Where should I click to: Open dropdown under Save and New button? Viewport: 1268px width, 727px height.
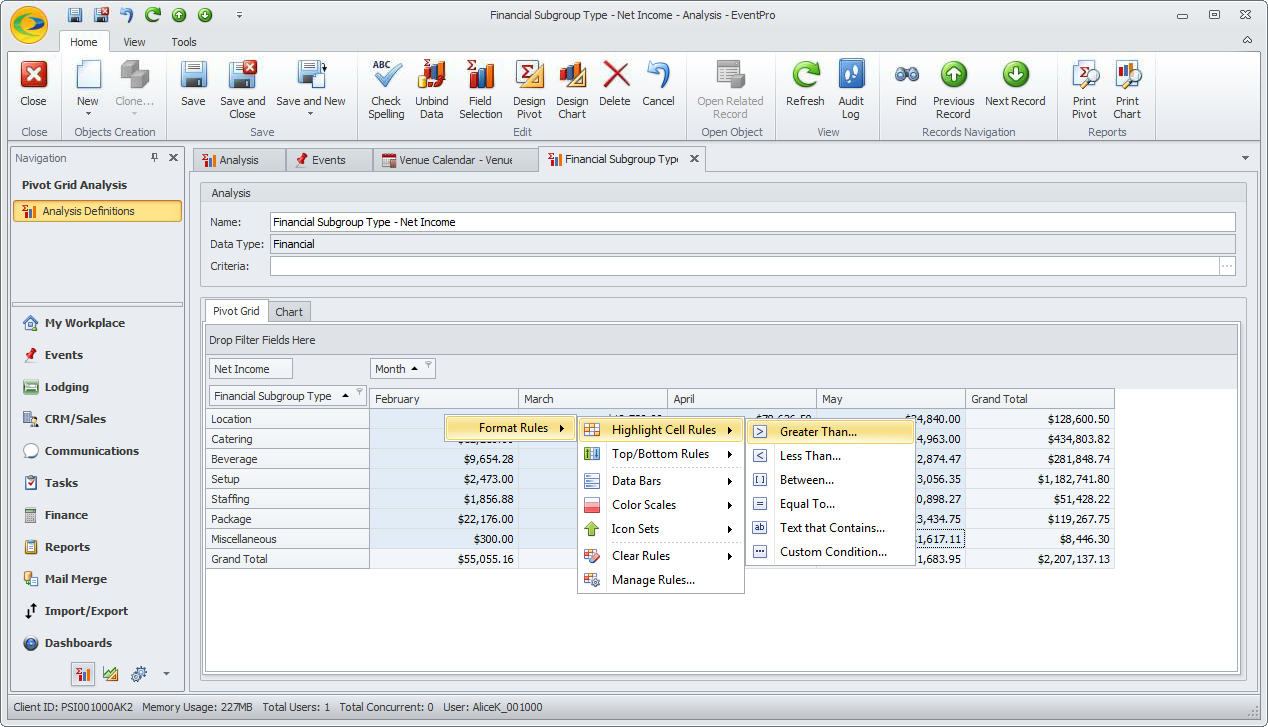point(311,114)
